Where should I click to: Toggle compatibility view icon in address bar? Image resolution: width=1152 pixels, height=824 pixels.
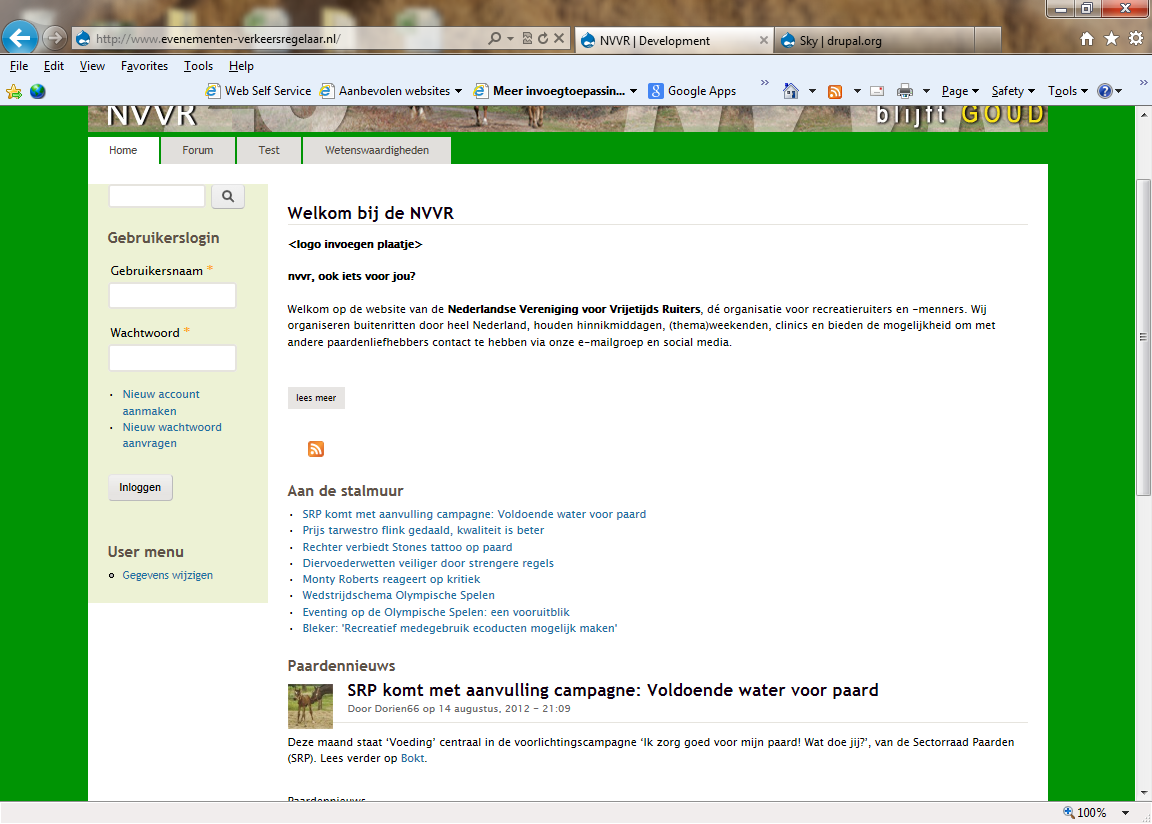[x=527, y=38]
